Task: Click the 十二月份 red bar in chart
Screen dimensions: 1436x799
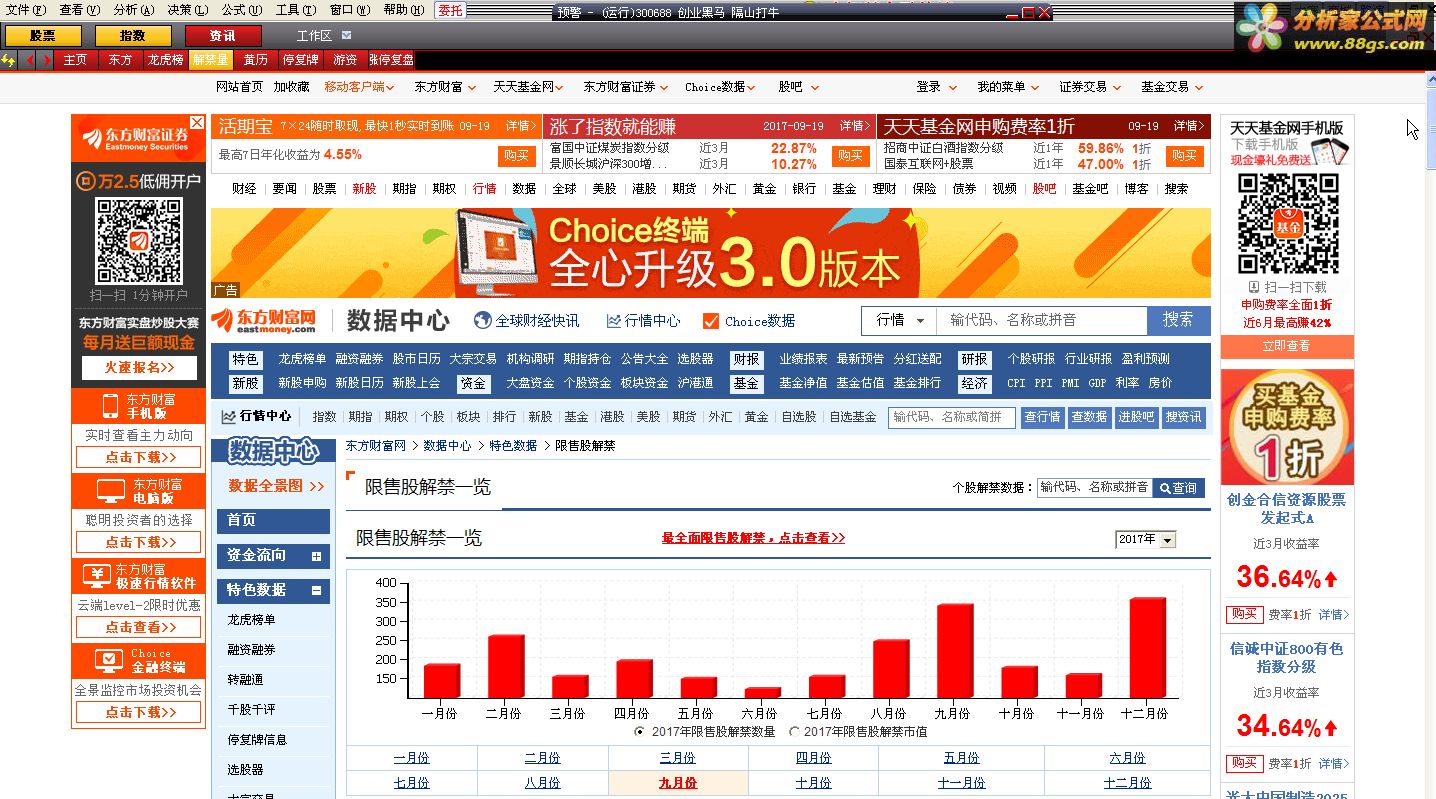Action: tap(1148, 648)
